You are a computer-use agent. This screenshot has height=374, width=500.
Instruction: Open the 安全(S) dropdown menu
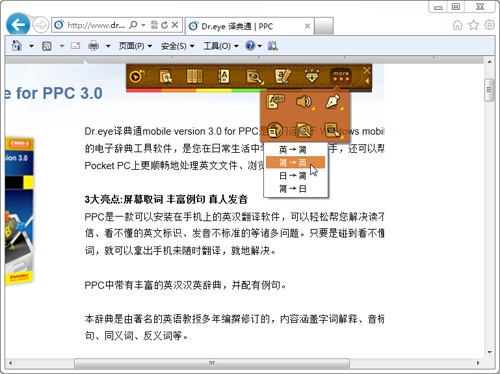[x=177, y=46]
